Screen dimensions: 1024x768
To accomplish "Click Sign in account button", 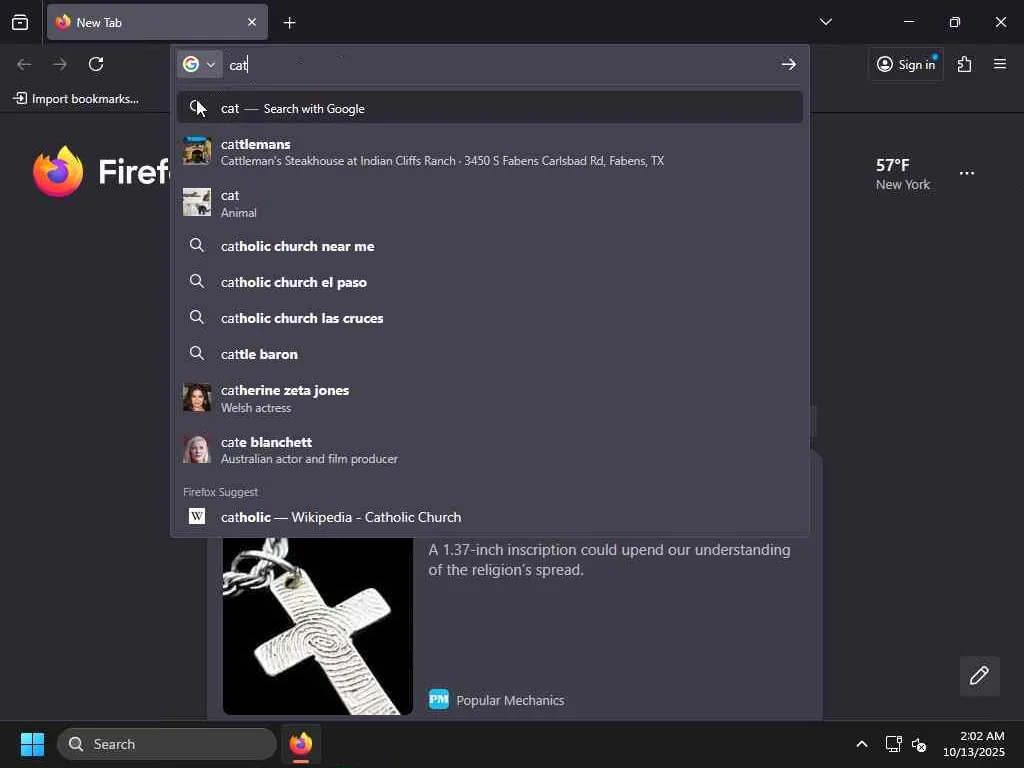I will (906, 64).
